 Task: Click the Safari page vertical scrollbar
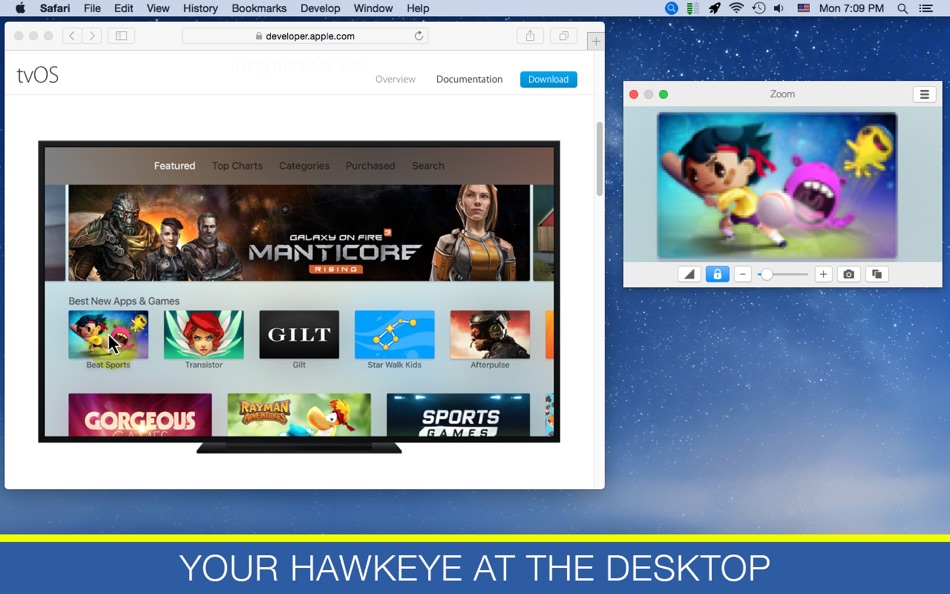tap(599, 159)
